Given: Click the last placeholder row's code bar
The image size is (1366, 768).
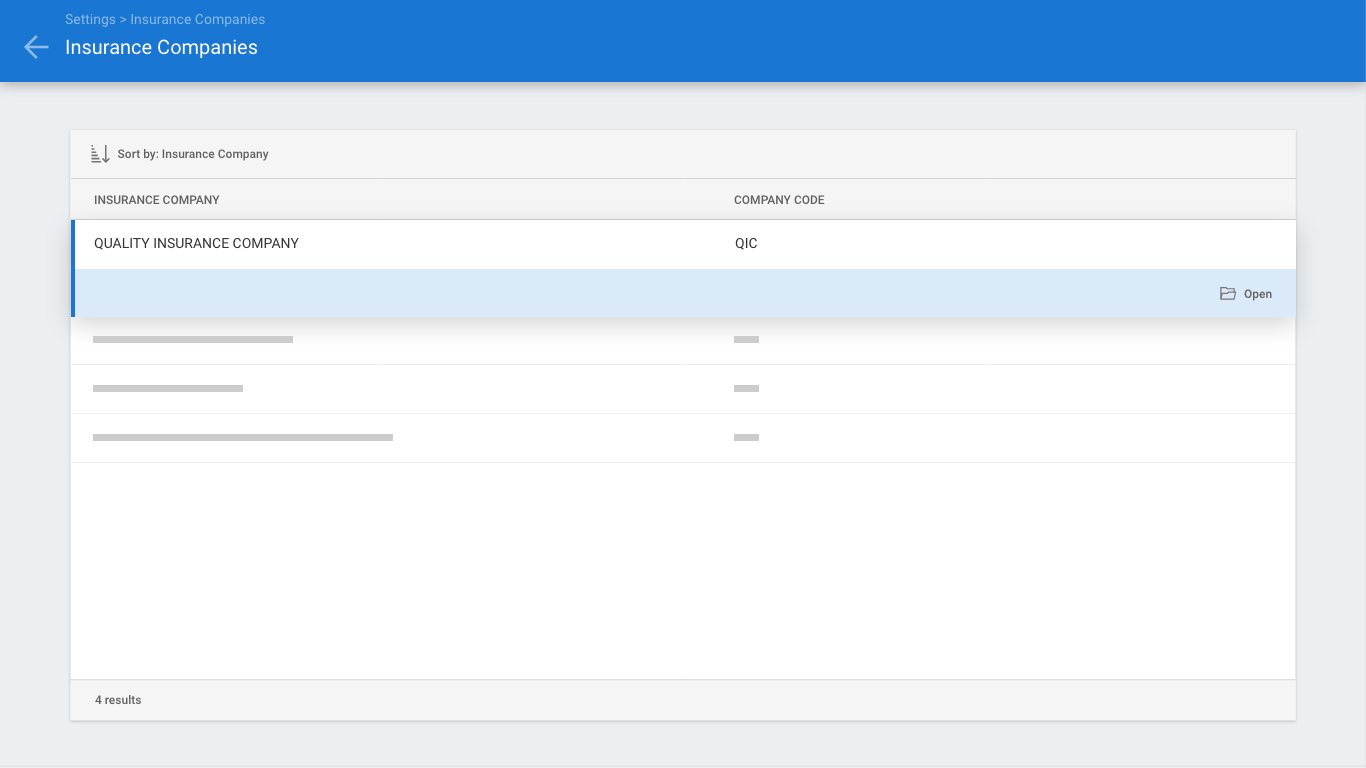Looking at the screenshot, I should 746,437.
